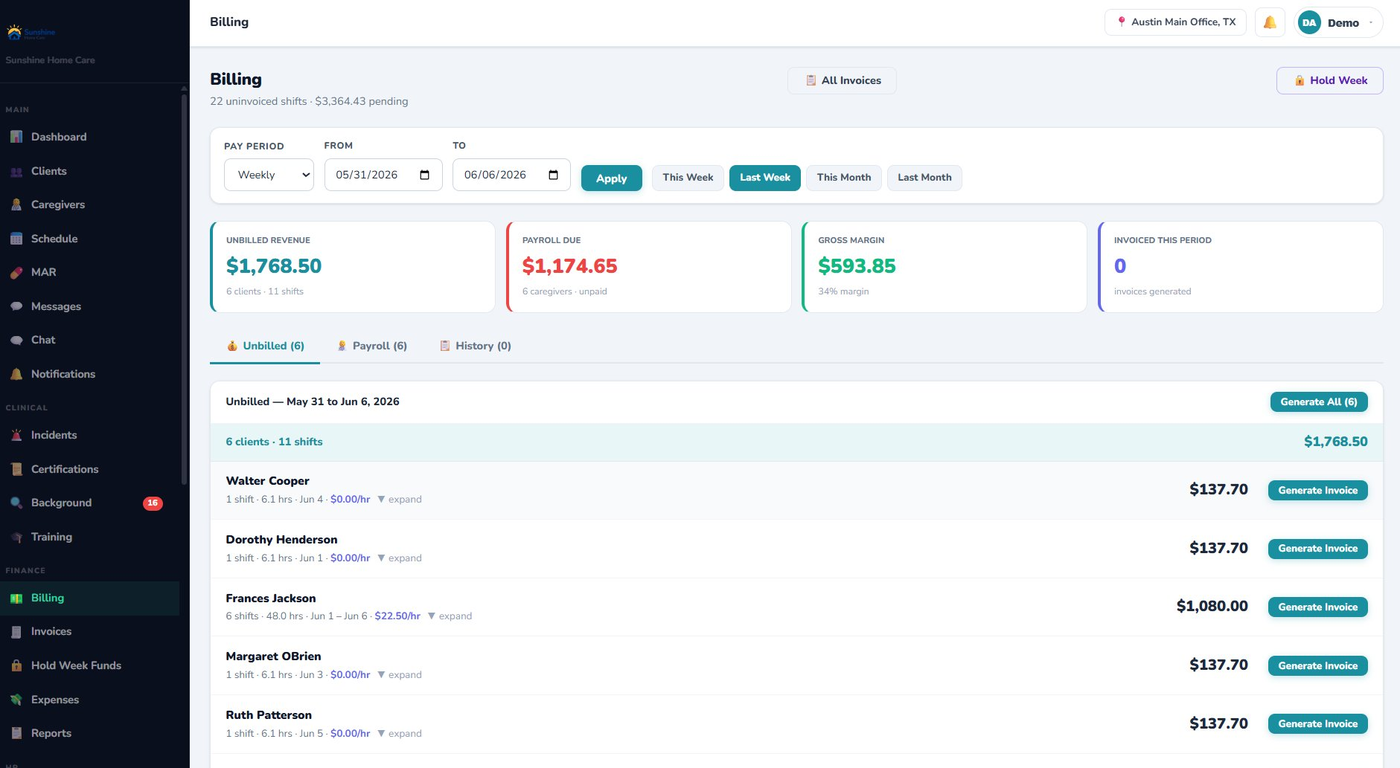Click the Expenses money icon

coord(16,700)
